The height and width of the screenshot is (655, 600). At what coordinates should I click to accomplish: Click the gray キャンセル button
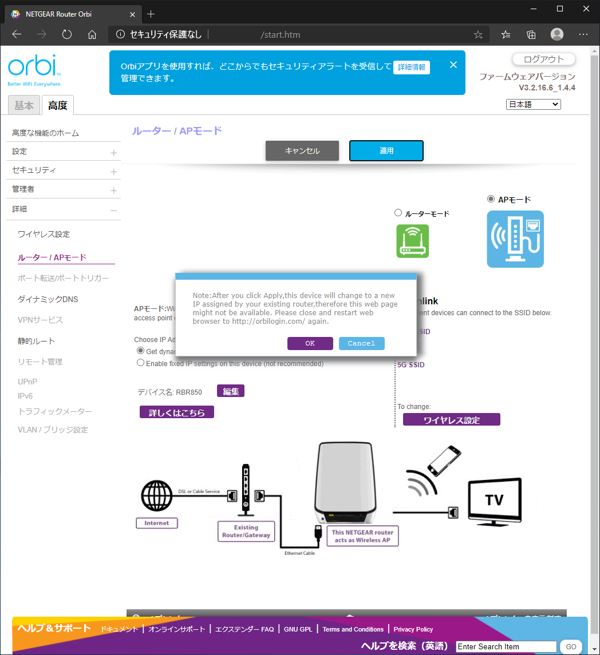(x=302, y=151)
